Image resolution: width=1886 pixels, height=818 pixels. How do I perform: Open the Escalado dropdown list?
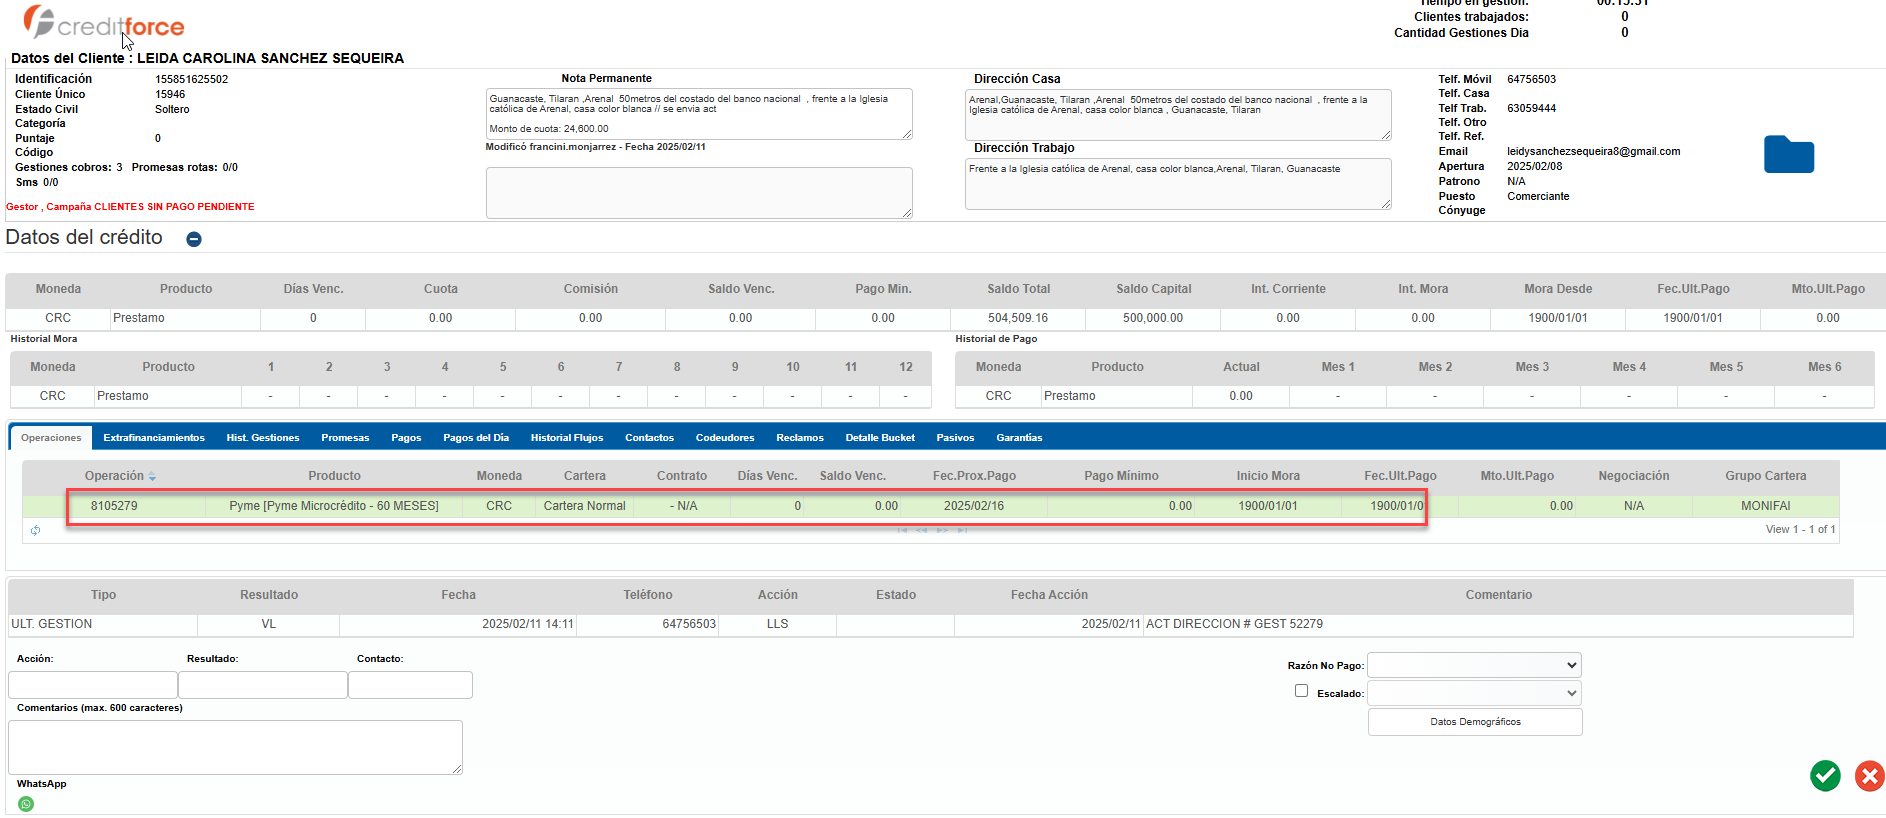(1474, 693)
